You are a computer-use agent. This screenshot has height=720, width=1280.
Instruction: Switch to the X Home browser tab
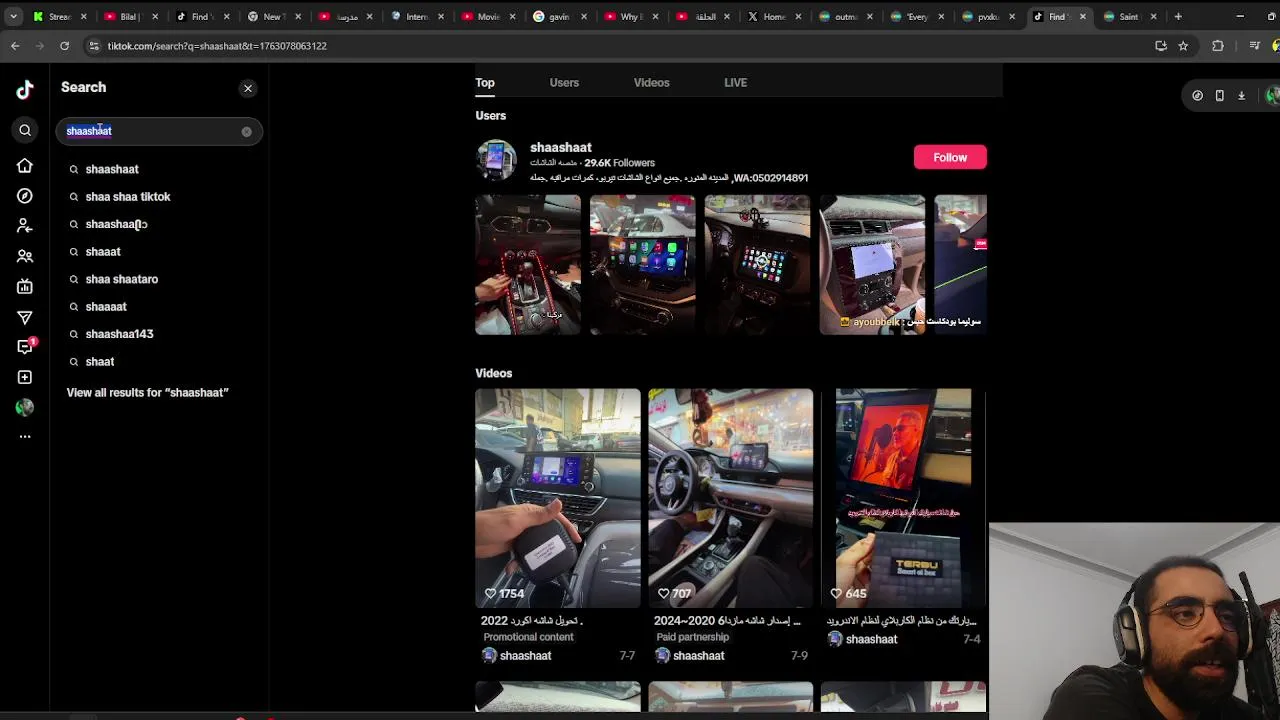[774, 17]
